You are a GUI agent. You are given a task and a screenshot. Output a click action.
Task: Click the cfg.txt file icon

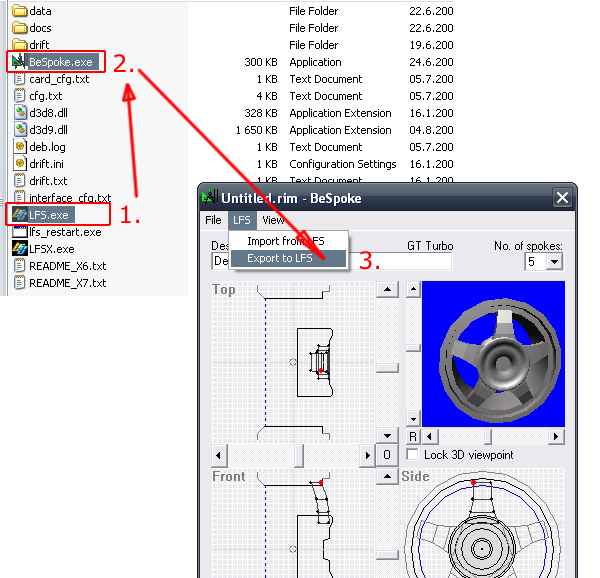click(20, 96)
